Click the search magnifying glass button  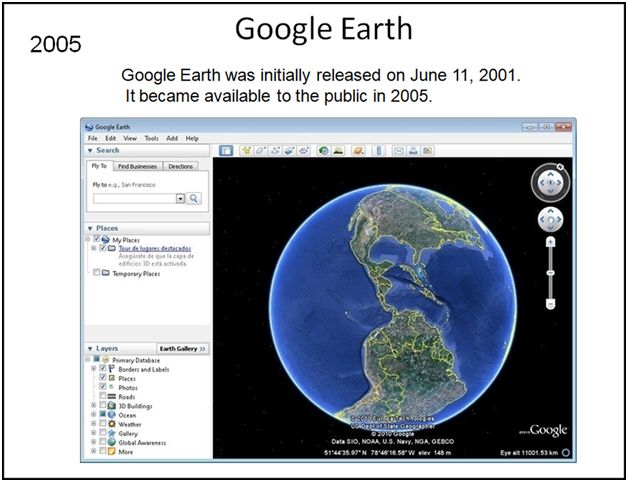tap(195, 198)
